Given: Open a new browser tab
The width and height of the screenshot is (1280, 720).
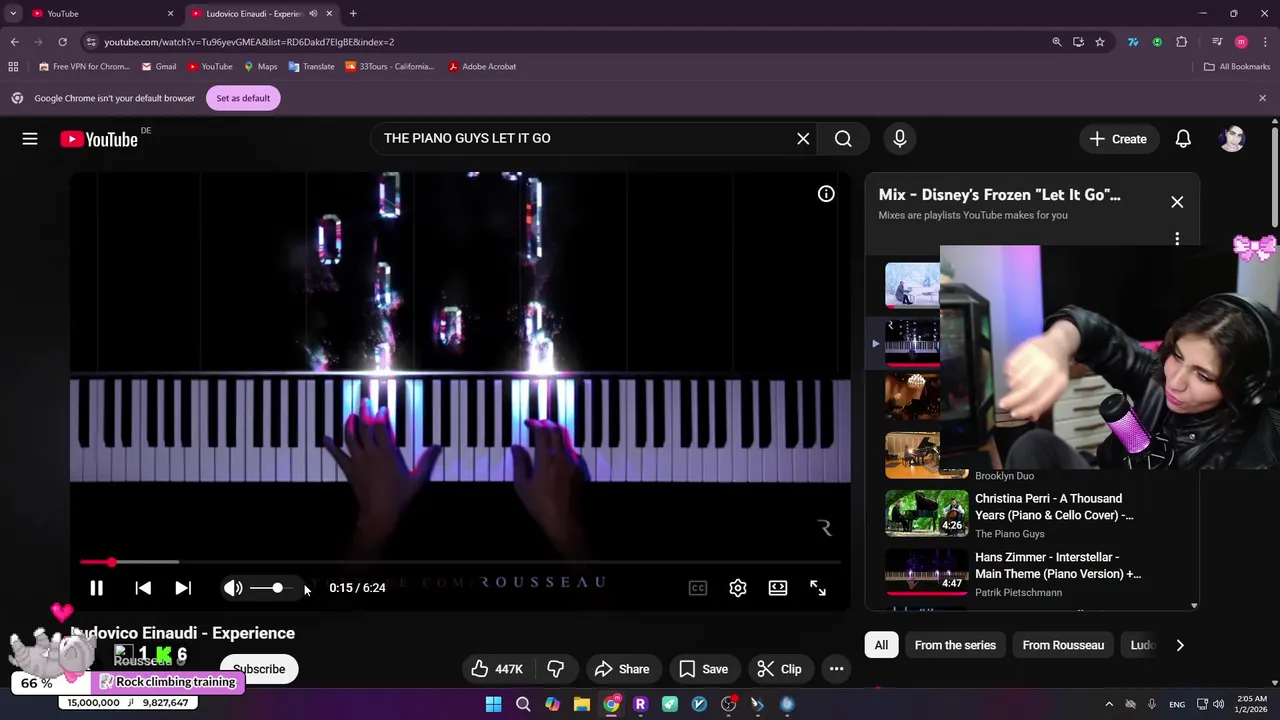Looking at the screenshot, I should click(353, 14).
